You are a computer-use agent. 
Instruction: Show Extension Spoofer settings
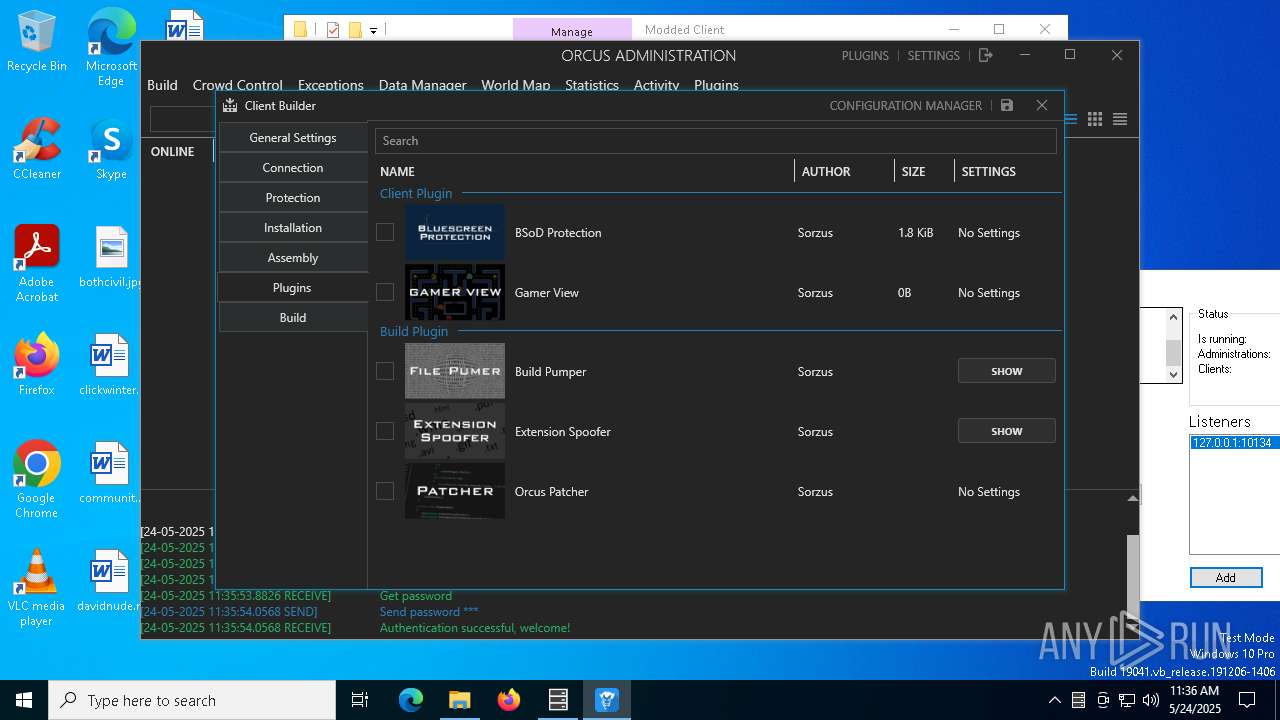[1006, 431]
